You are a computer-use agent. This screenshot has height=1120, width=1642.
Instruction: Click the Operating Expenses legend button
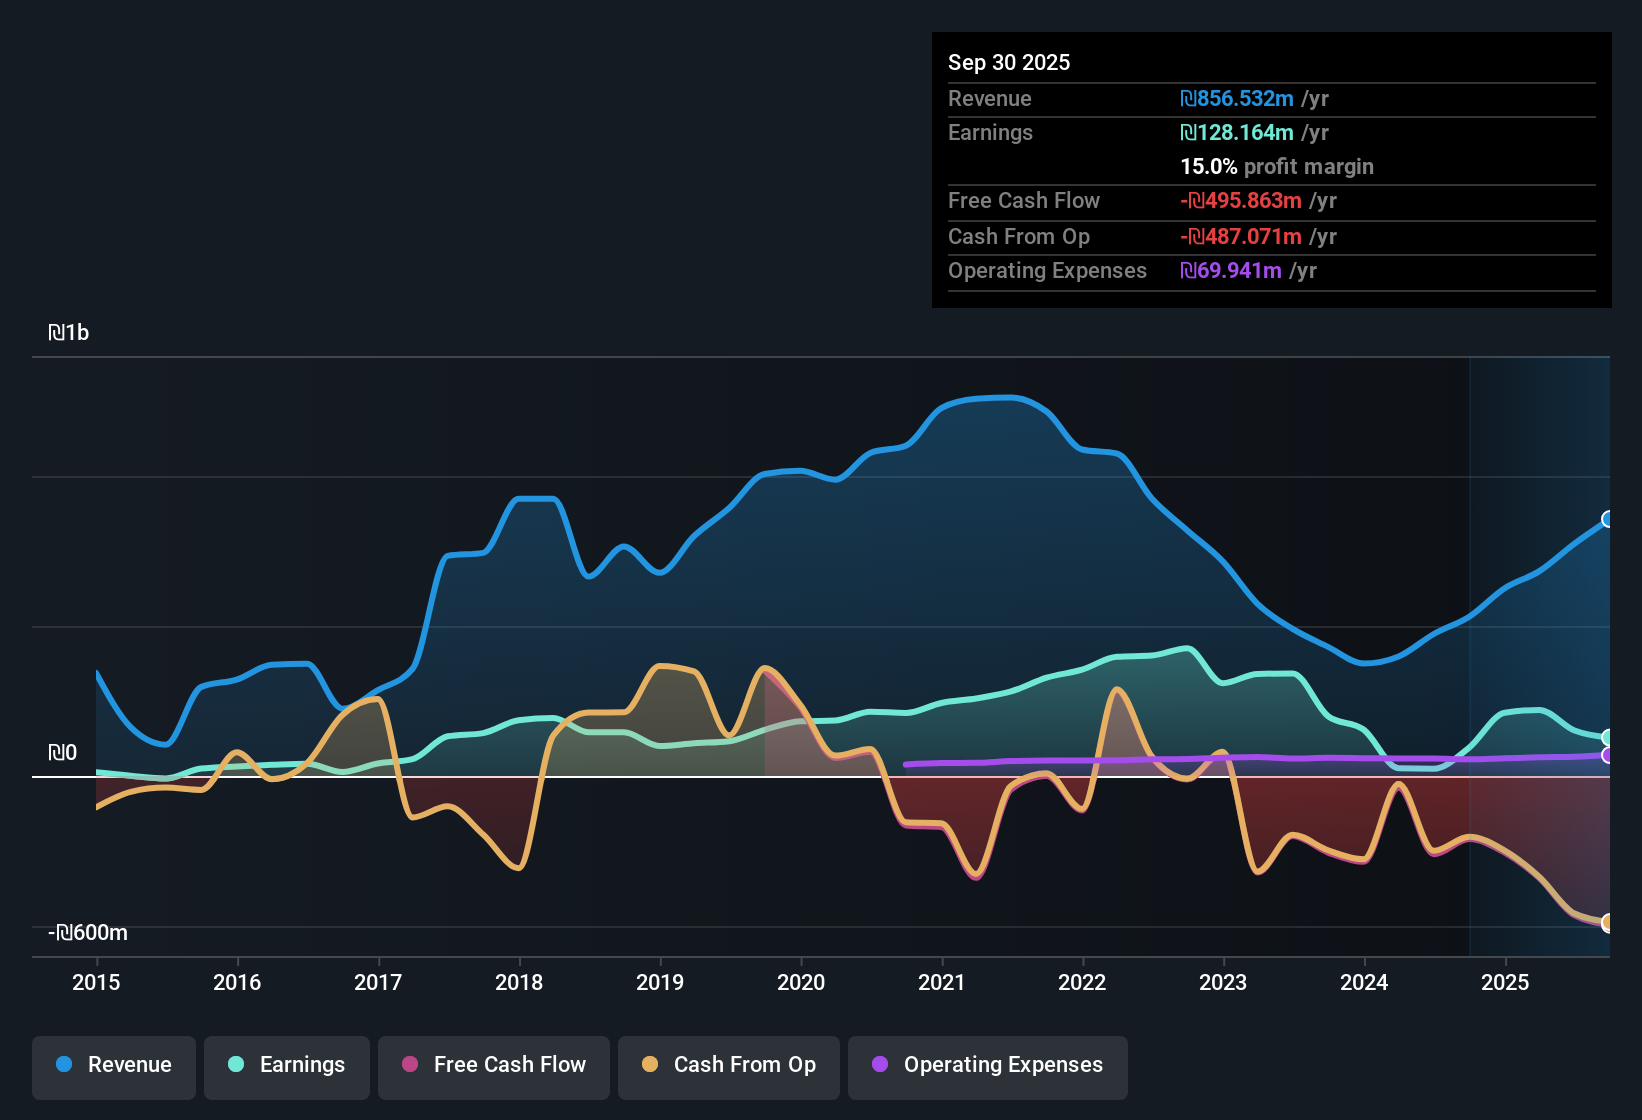click(x=987, y=1065)
